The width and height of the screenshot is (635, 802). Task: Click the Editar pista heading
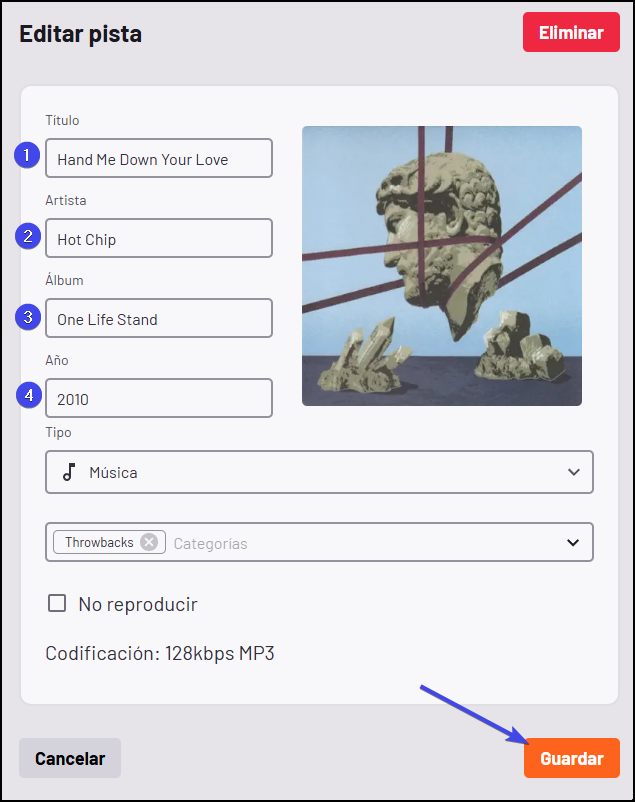80,34
